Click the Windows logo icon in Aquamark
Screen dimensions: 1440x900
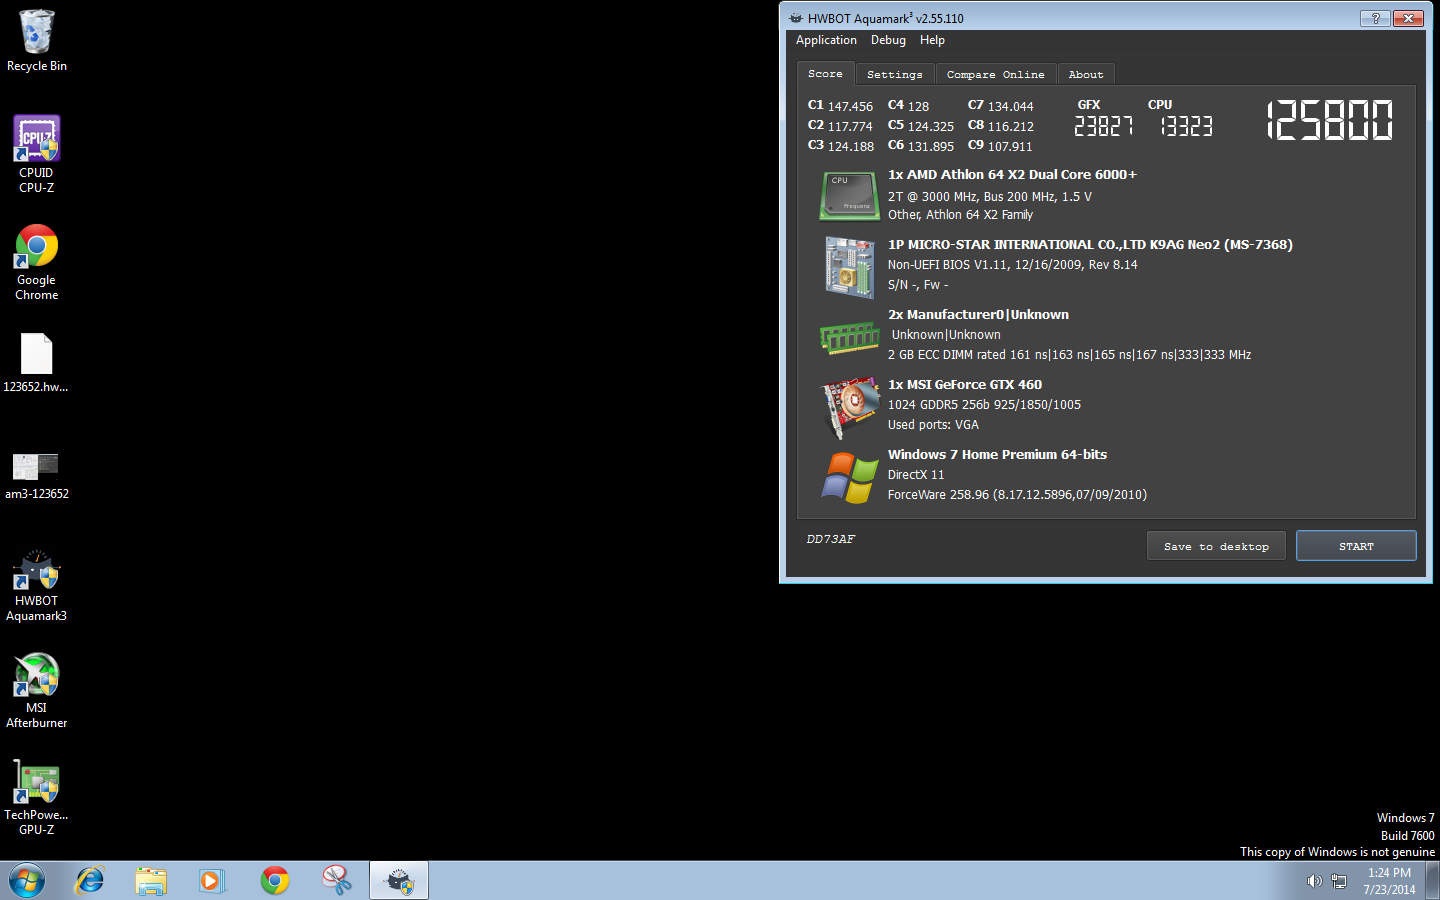(849, 477)
